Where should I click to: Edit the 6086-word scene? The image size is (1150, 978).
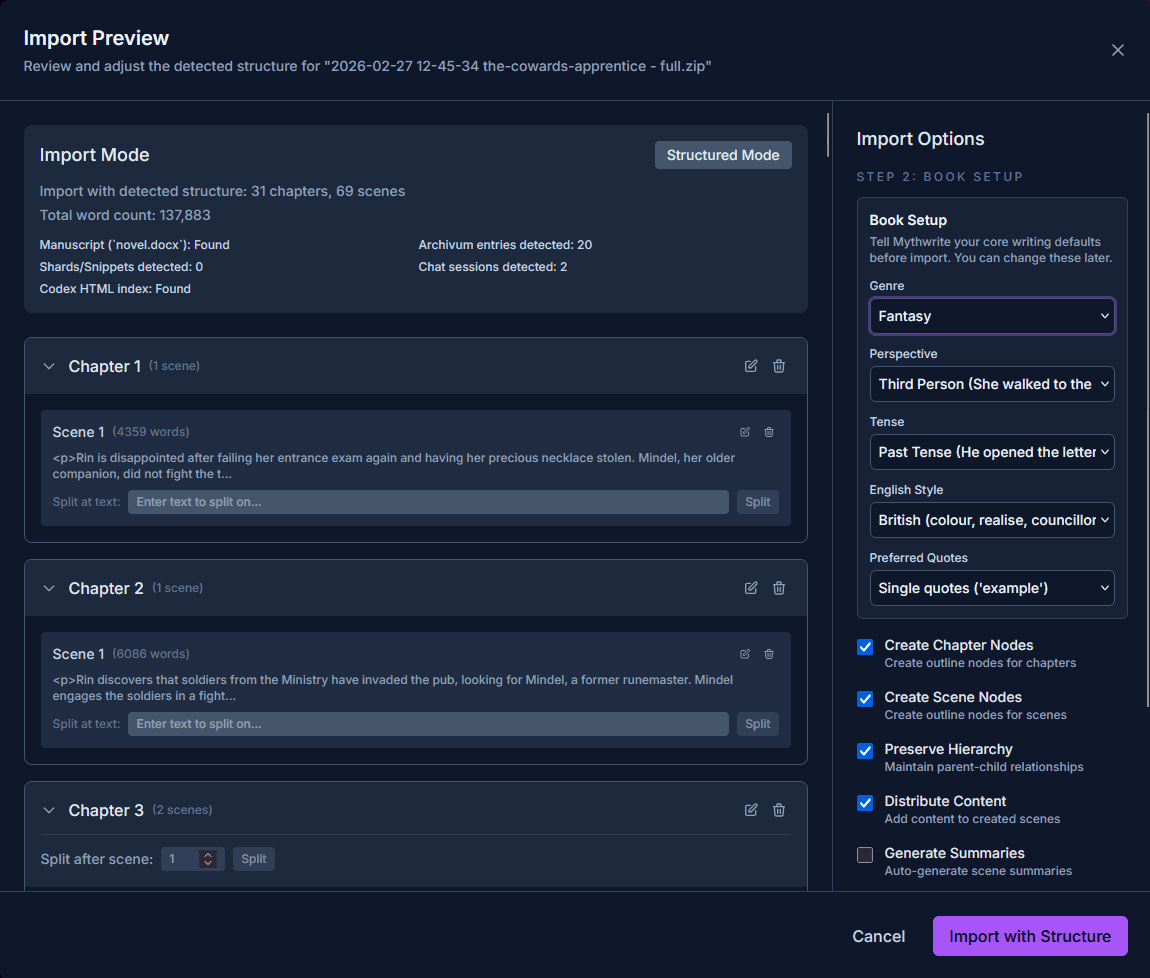[744, 654]
